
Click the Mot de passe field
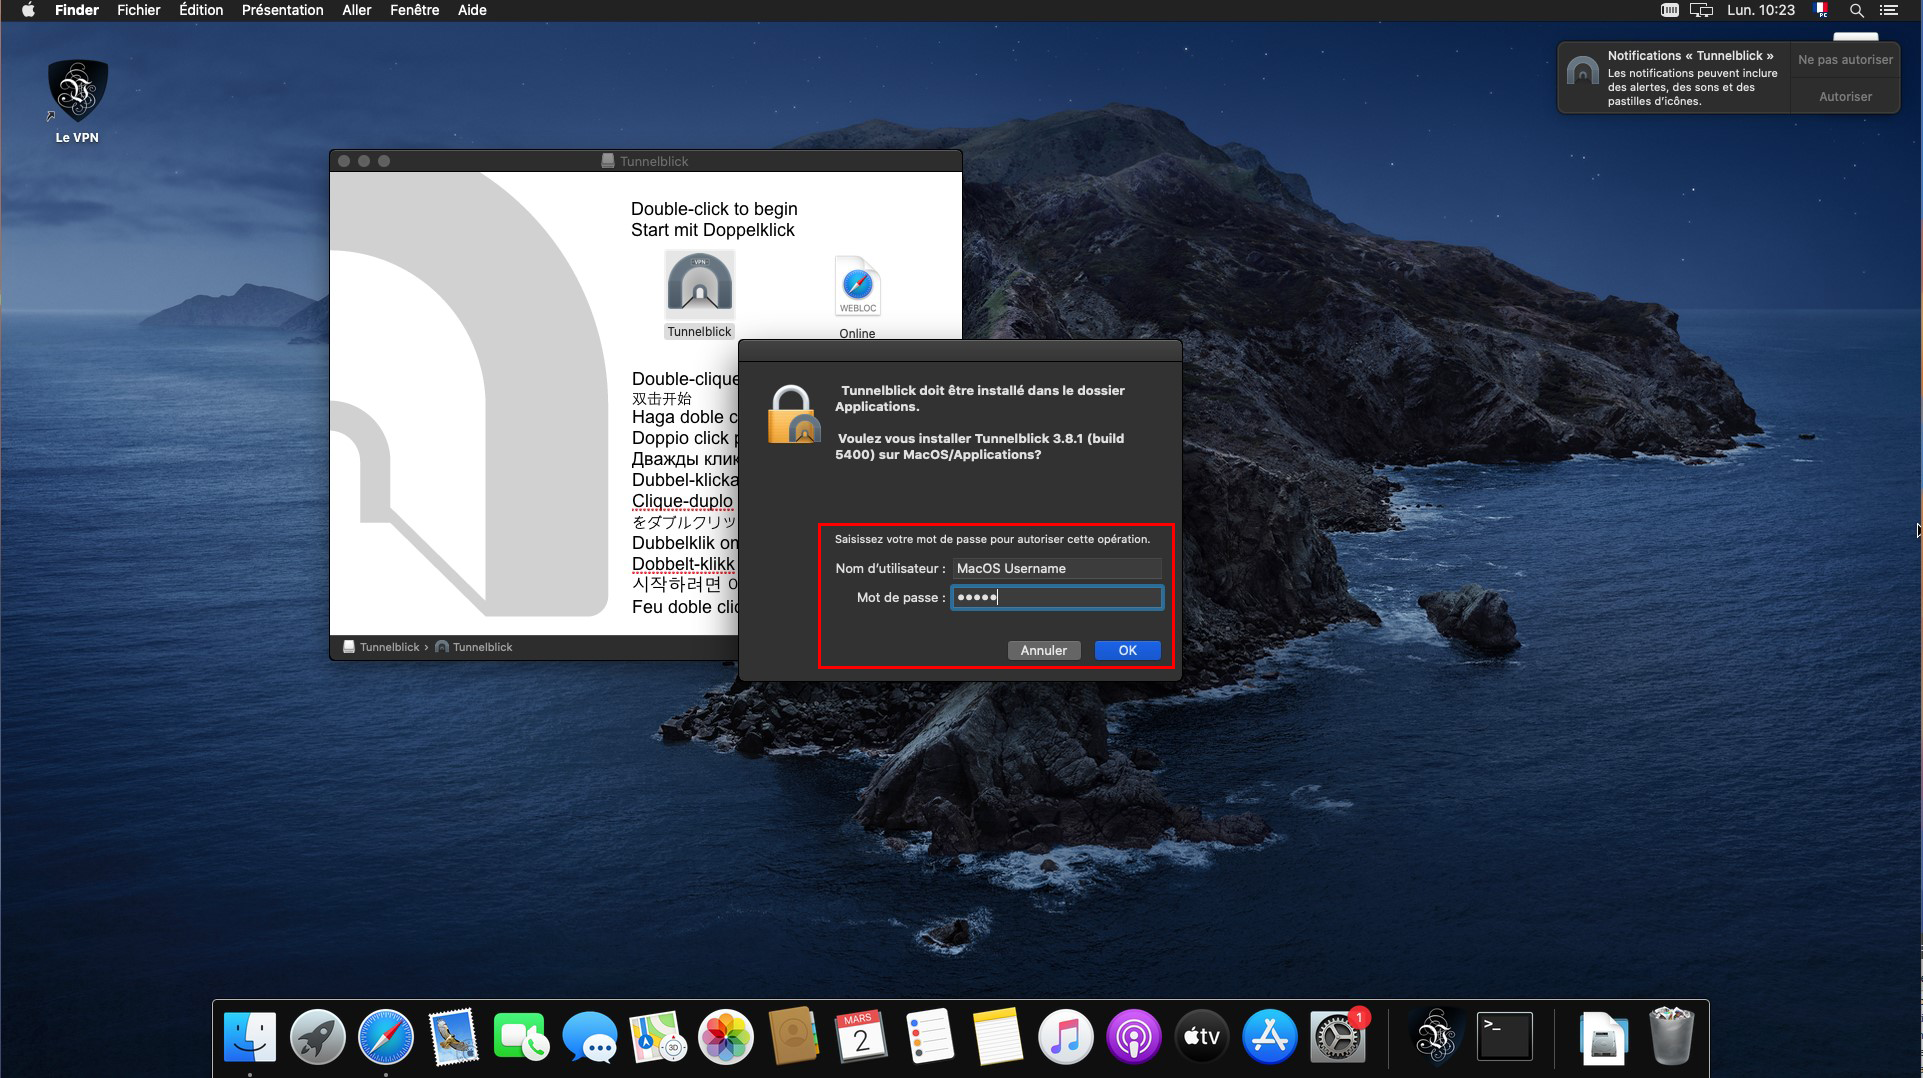click(1057, 597)
